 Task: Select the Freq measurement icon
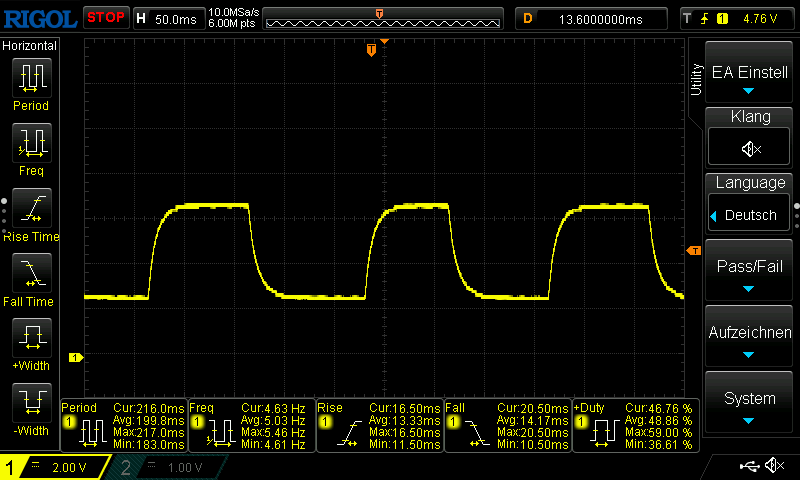tap(30, 143)
